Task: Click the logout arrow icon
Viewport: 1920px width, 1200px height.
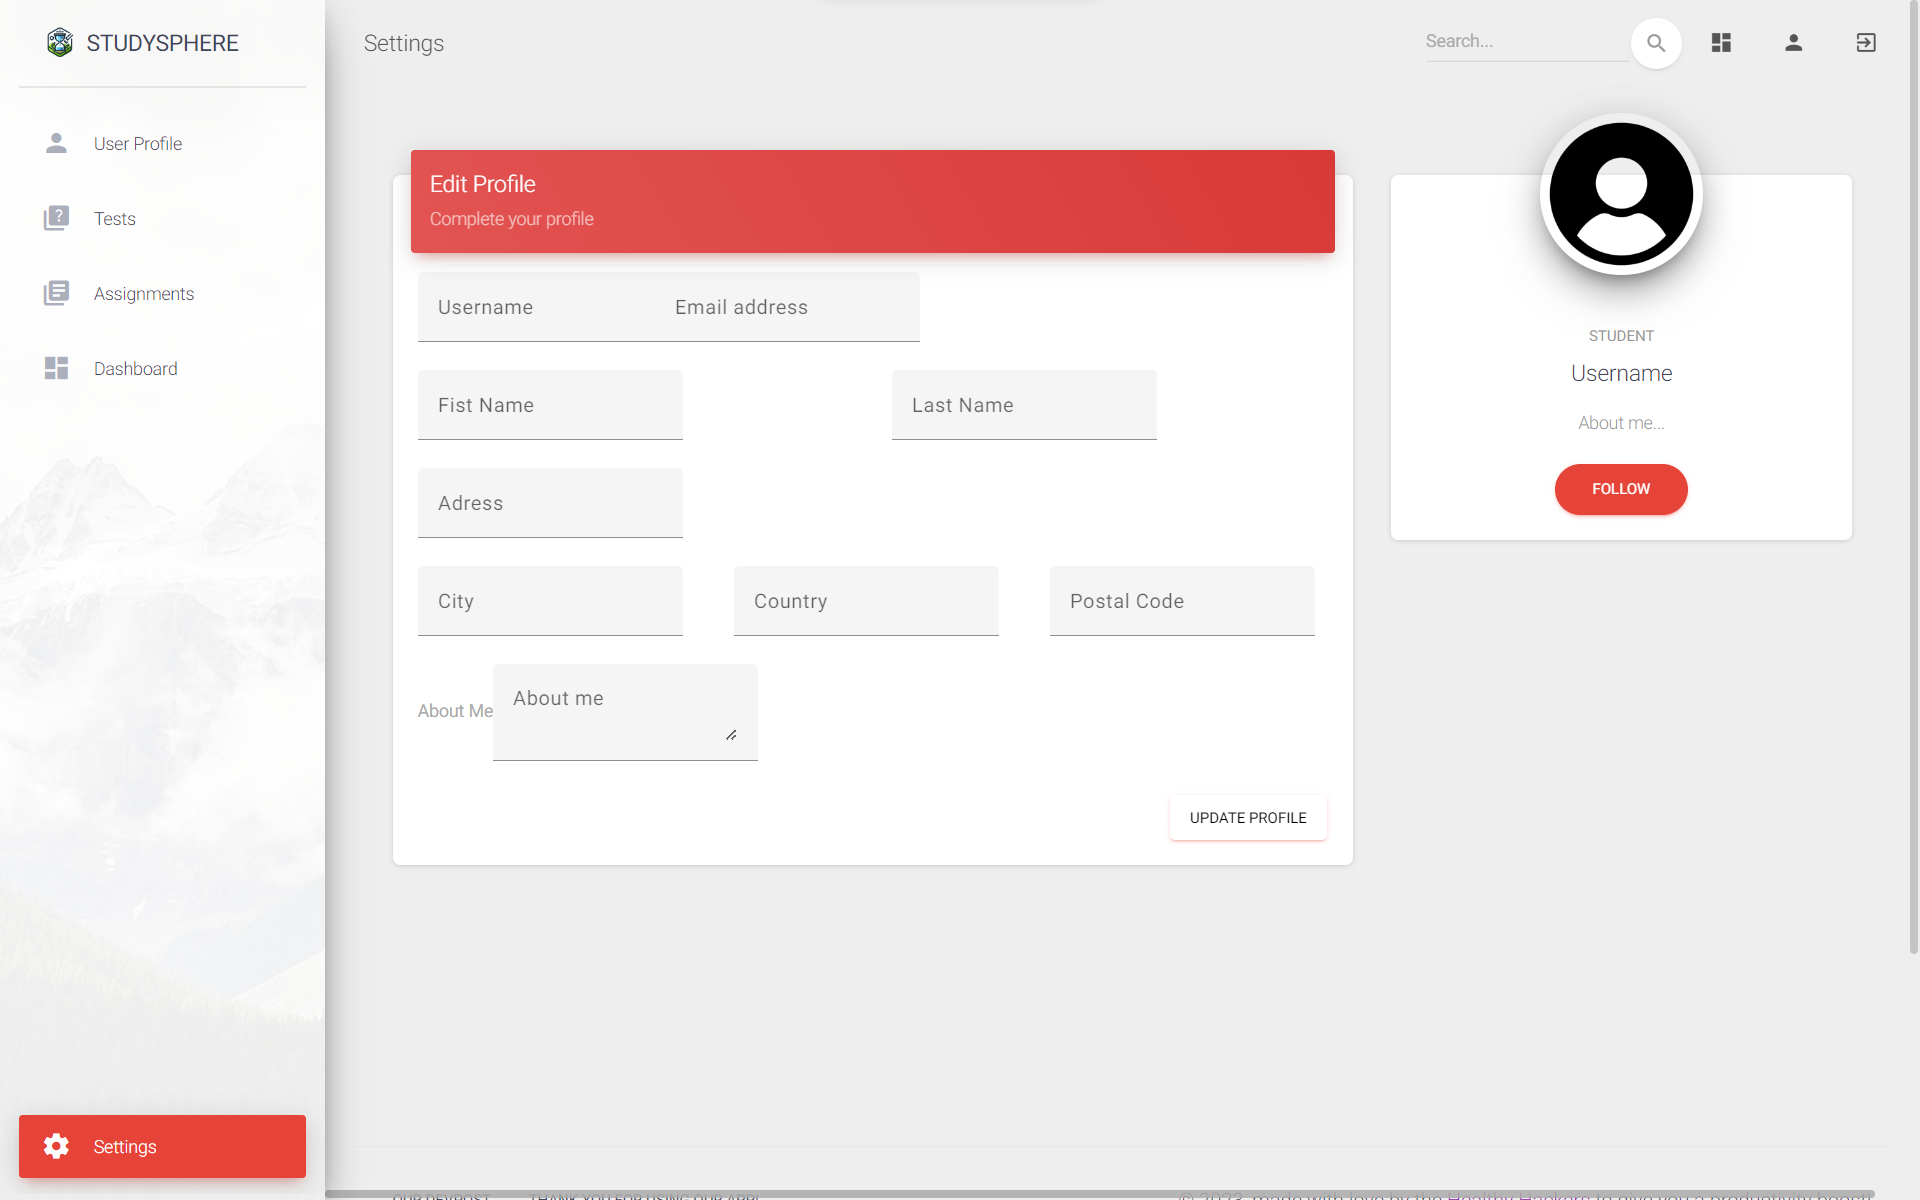Action: [x=1866, y=43]
